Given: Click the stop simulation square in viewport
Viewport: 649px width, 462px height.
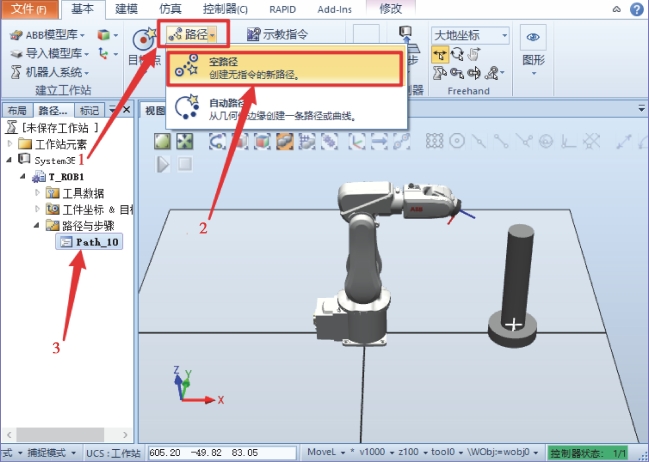Looking at the screenshot, I should pos(185,164).
